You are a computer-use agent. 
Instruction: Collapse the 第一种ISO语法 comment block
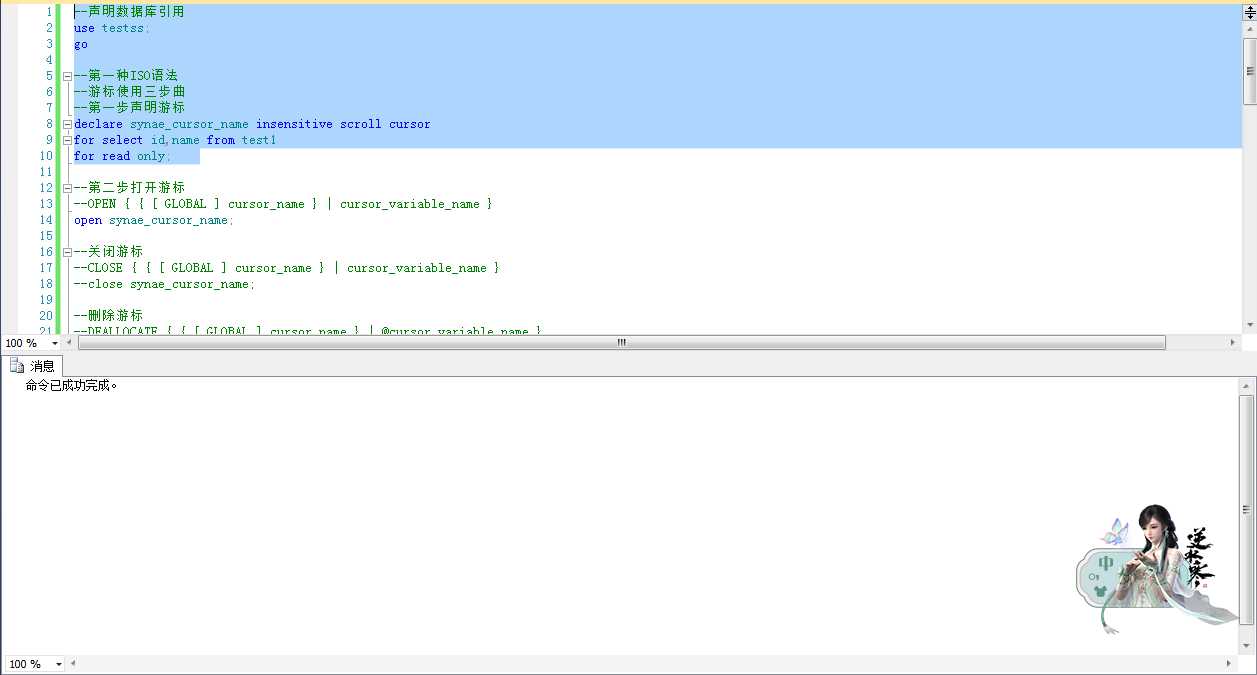tap(67, 76)
